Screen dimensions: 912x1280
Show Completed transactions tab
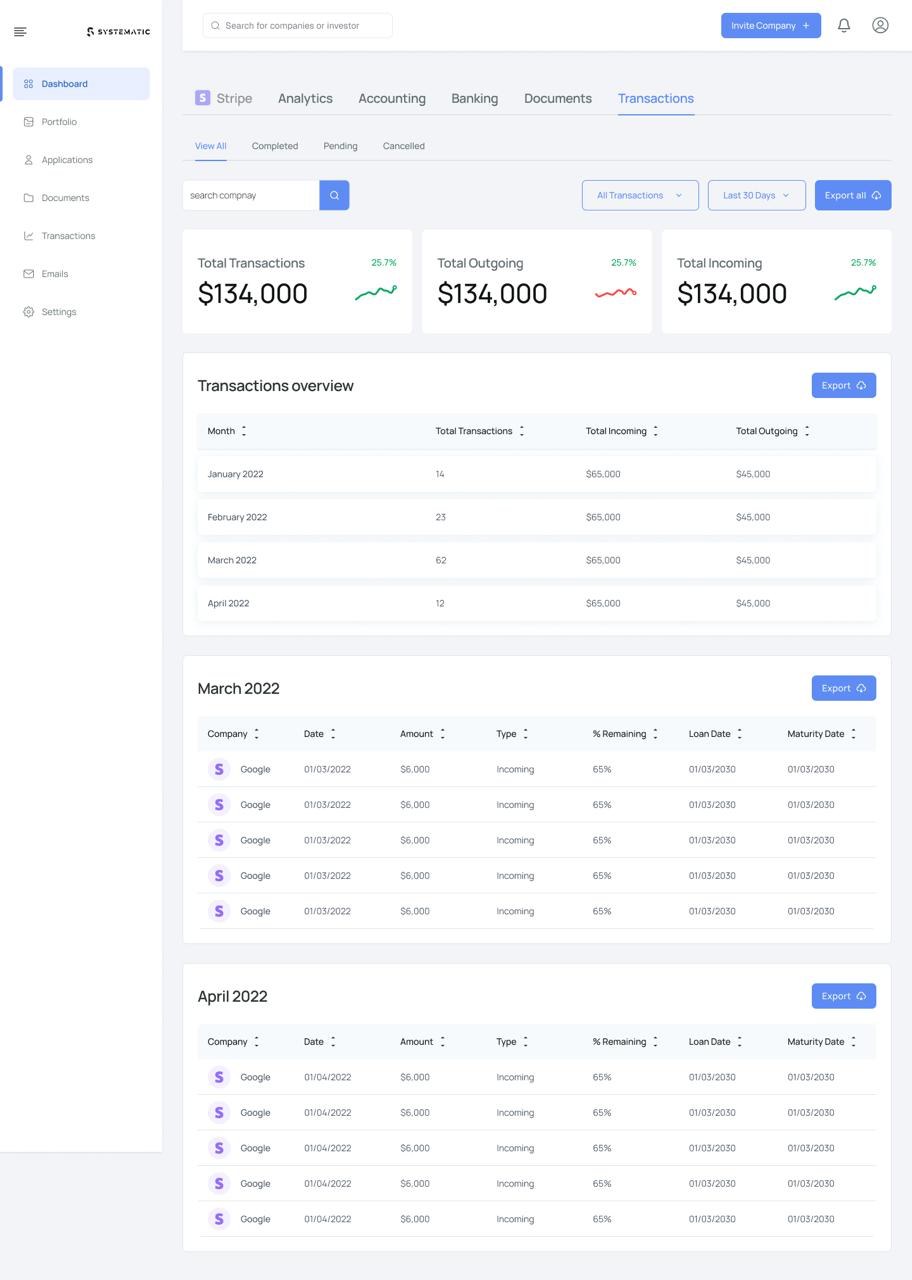[275, 146]
